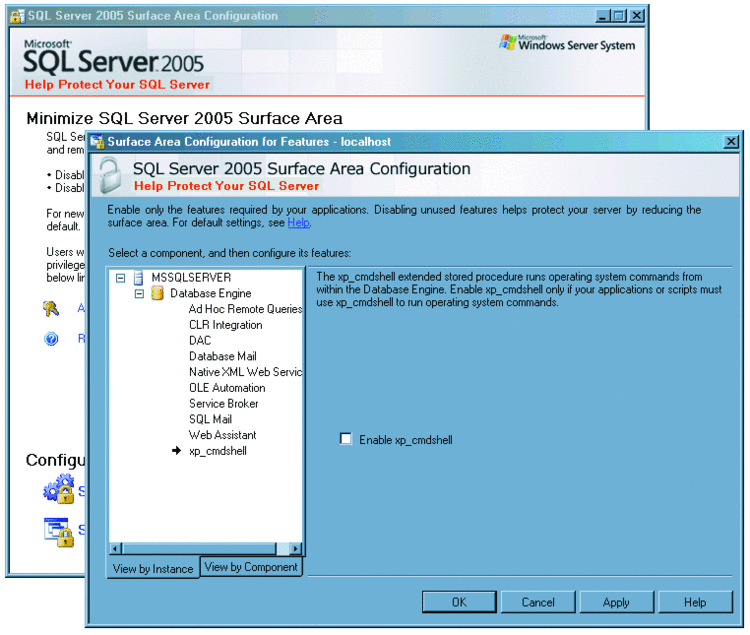Select DAC feature in the tree
Image resolution: width=750 pixels, height=635 pixels.
point(200,341)
